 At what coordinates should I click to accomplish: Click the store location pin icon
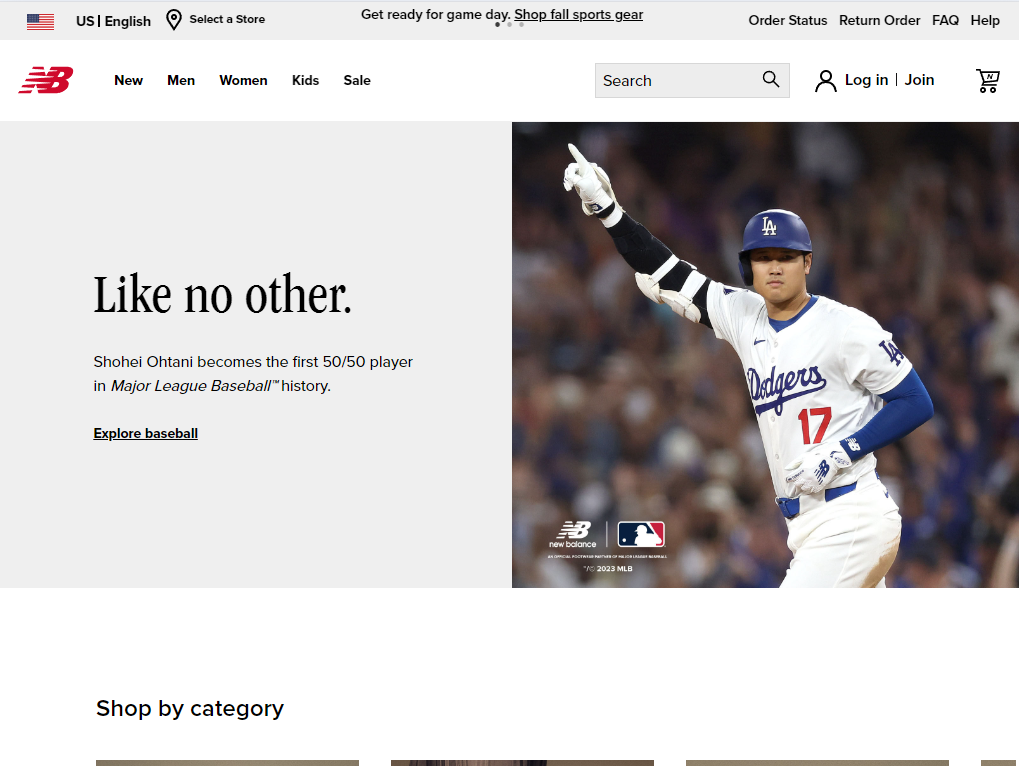pyautogui.click(x=174, y=20)
